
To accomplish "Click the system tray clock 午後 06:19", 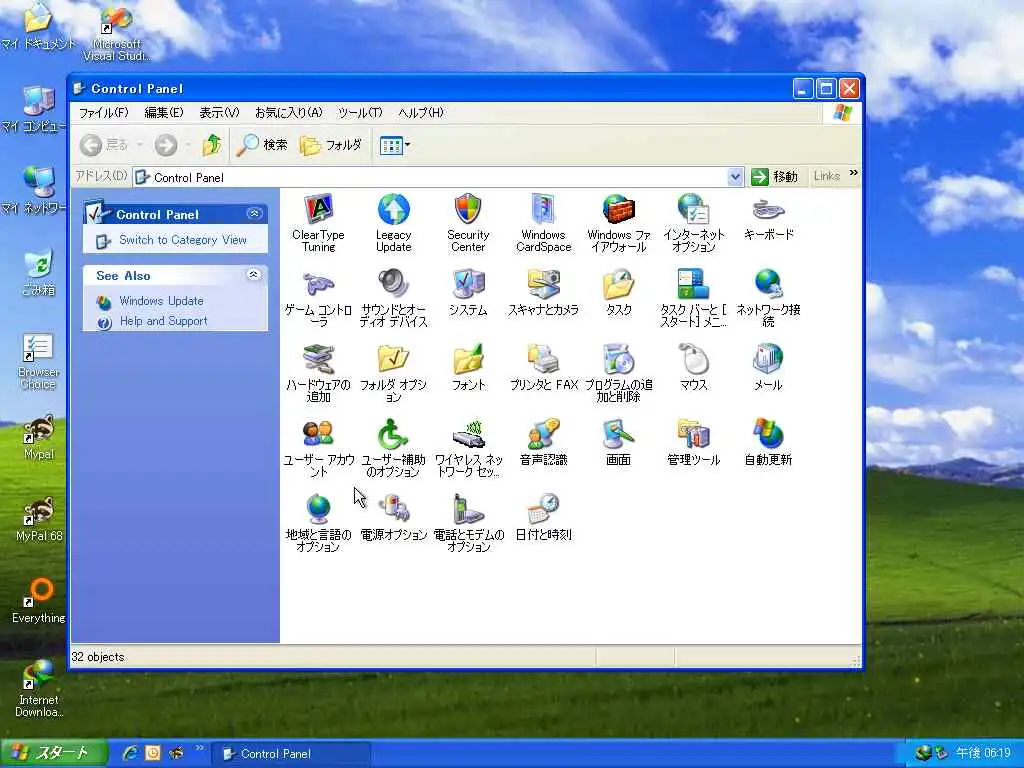I will 984,754.
